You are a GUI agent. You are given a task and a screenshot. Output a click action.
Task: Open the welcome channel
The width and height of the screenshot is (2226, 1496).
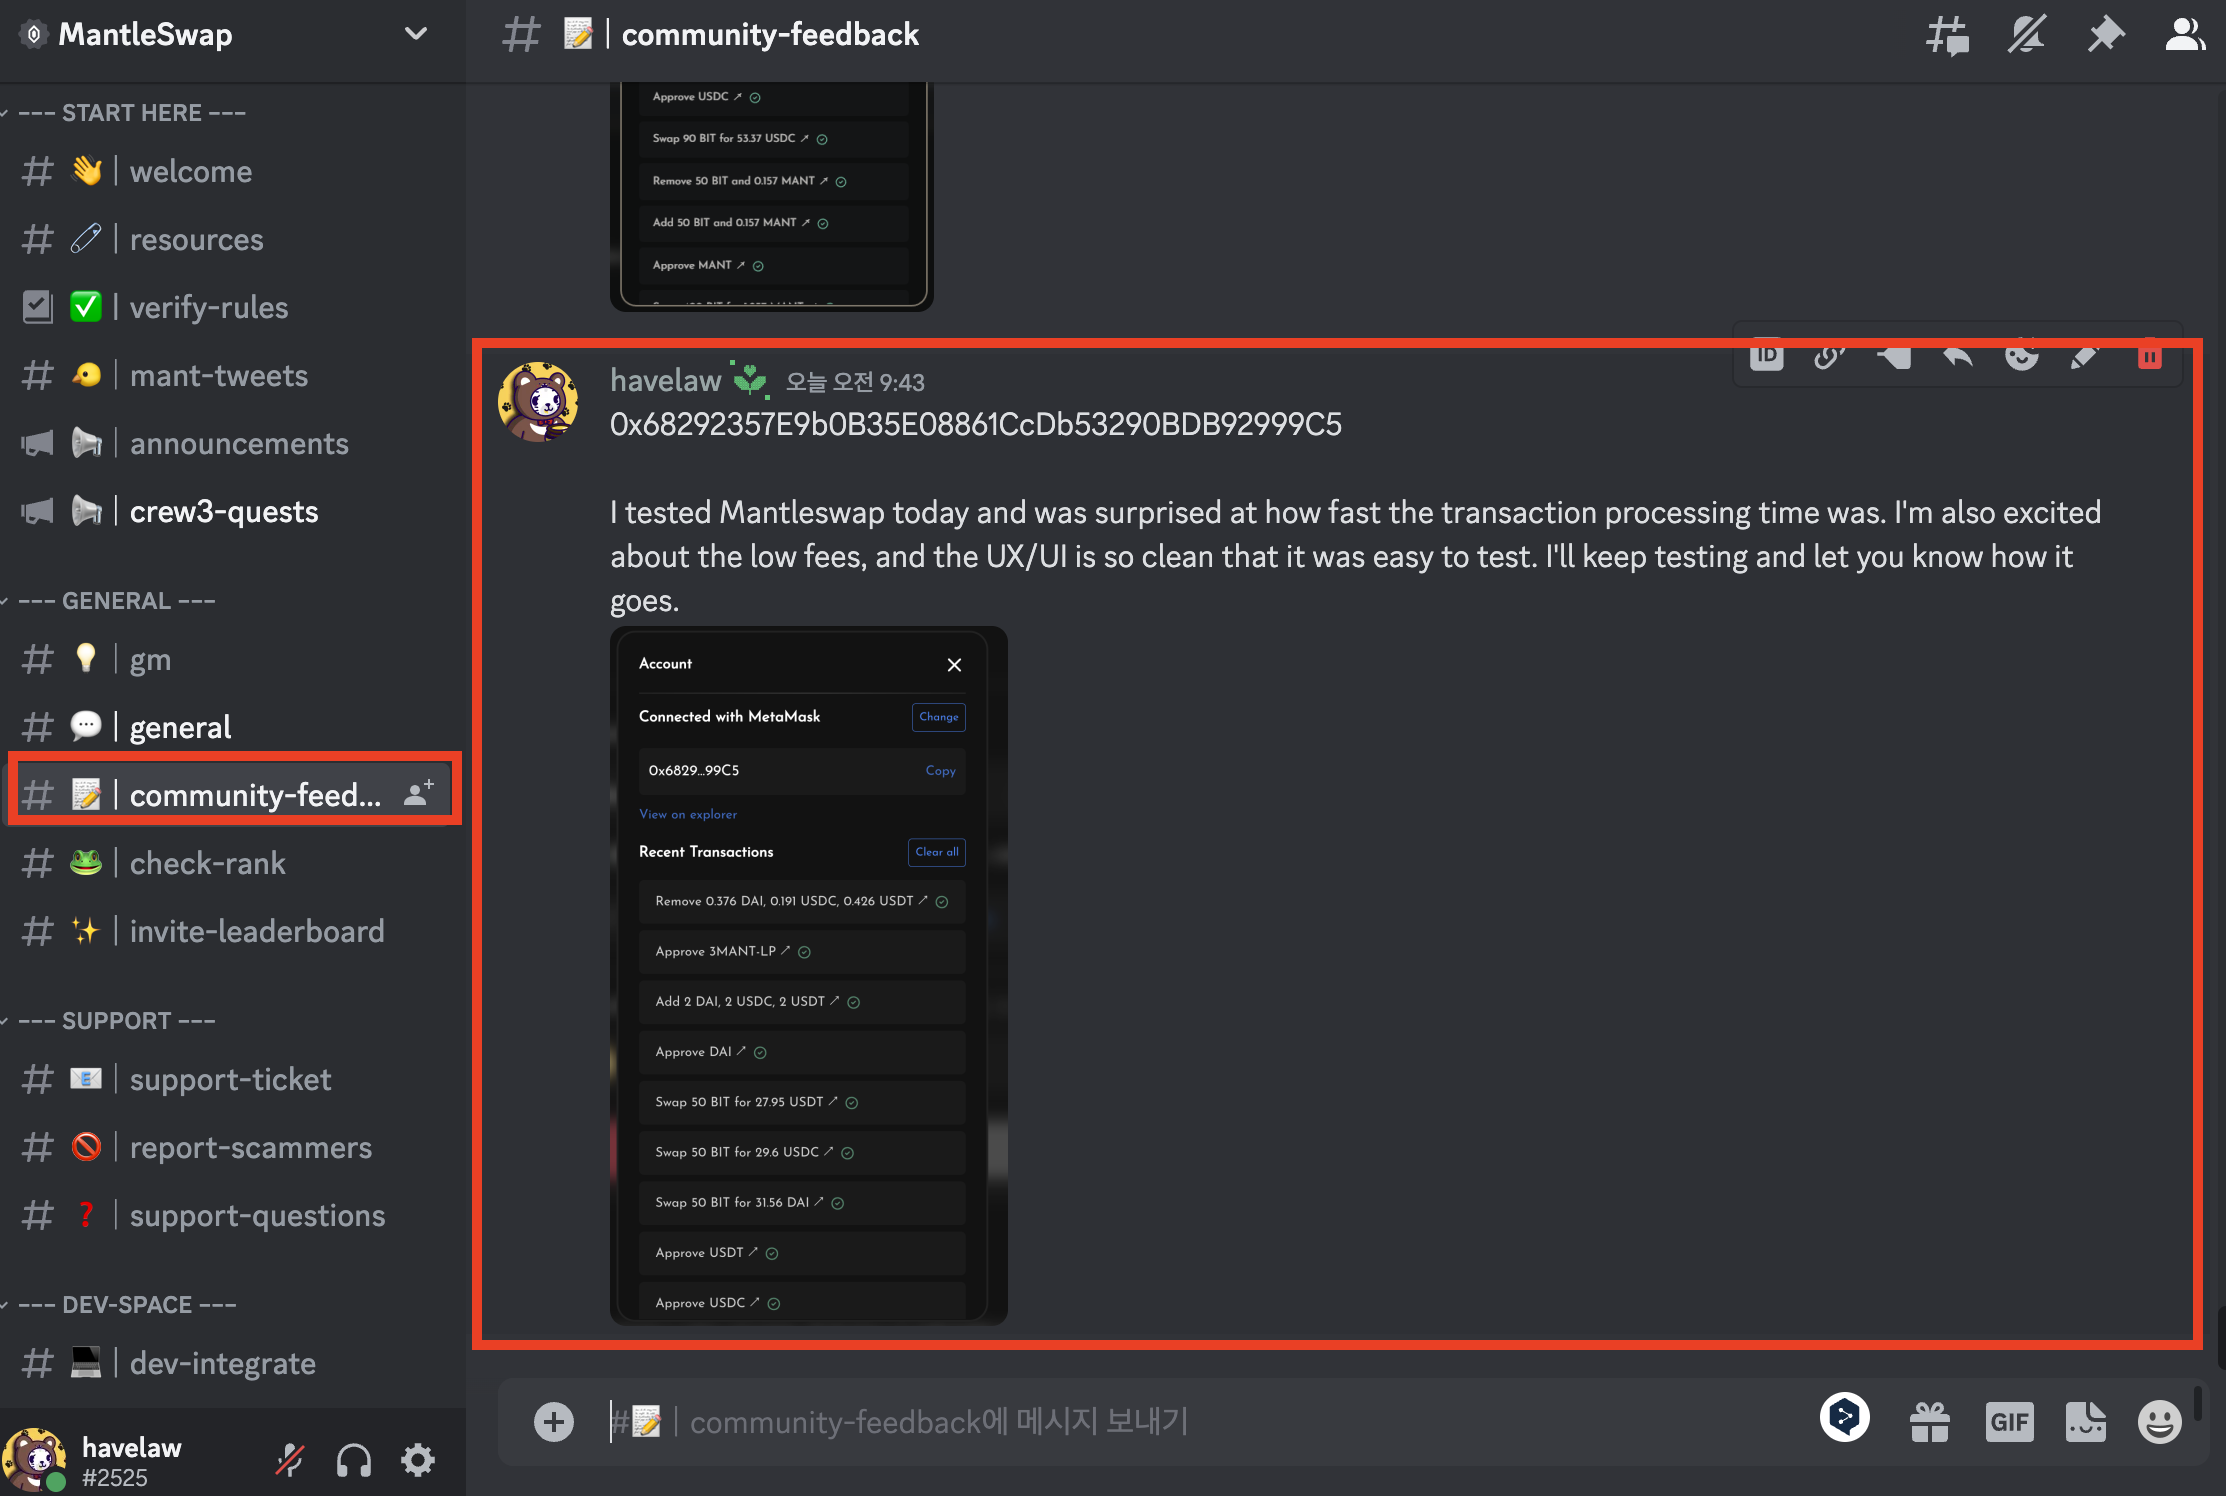pos(232,171)
